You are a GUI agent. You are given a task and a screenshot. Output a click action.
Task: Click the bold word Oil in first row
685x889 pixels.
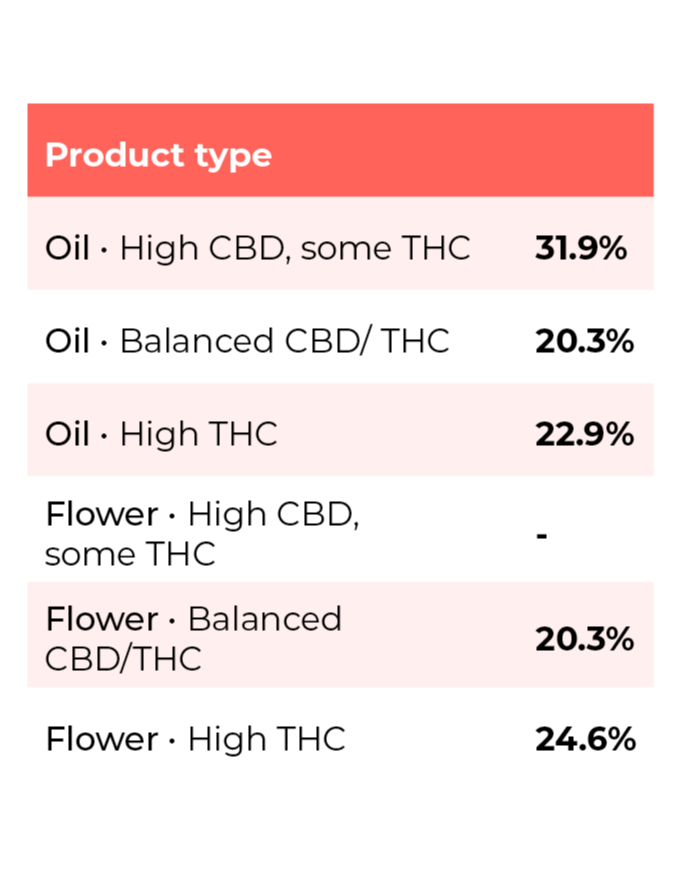(67, 248)
